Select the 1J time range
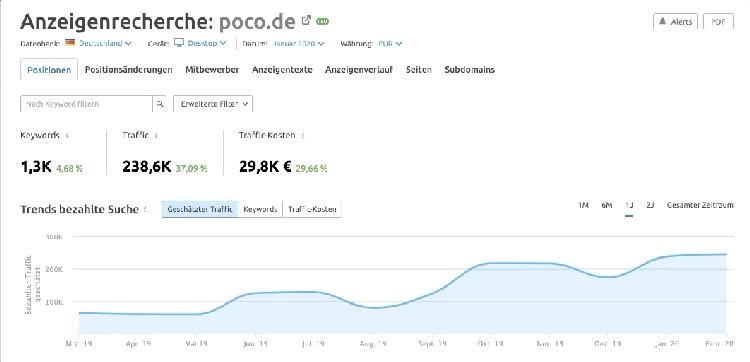 [x=629, y=205]
